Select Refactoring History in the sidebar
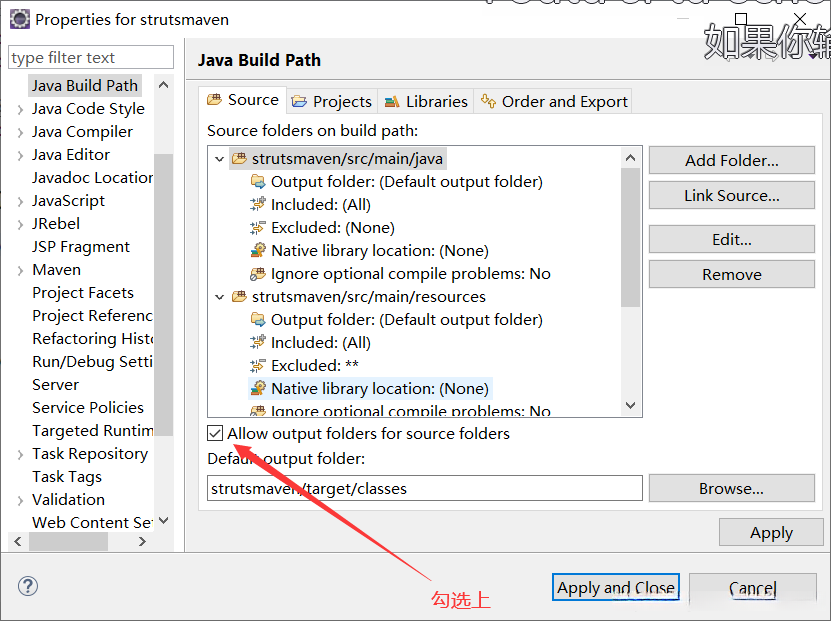The width and height of the screenshot is (831, 621). [92, 339]
